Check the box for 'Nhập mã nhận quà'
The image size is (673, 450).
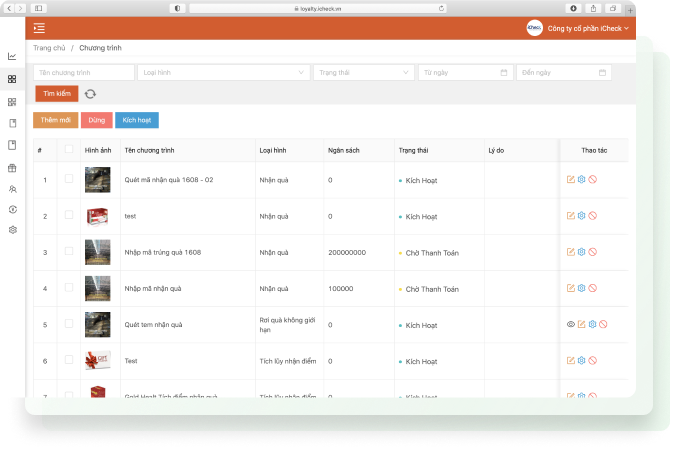pos(69,287)
